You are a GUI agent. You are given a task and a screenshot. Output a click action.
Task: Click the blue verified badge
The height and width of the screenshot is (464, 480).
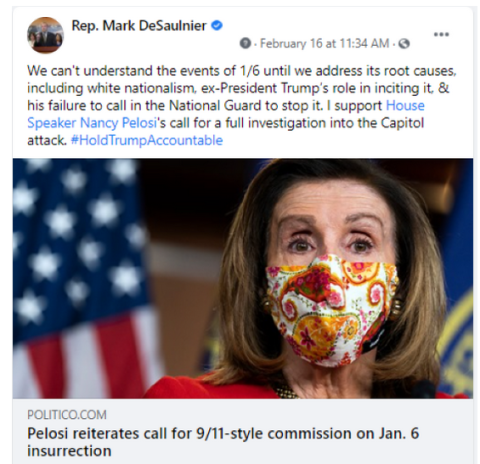coord(217,25)
